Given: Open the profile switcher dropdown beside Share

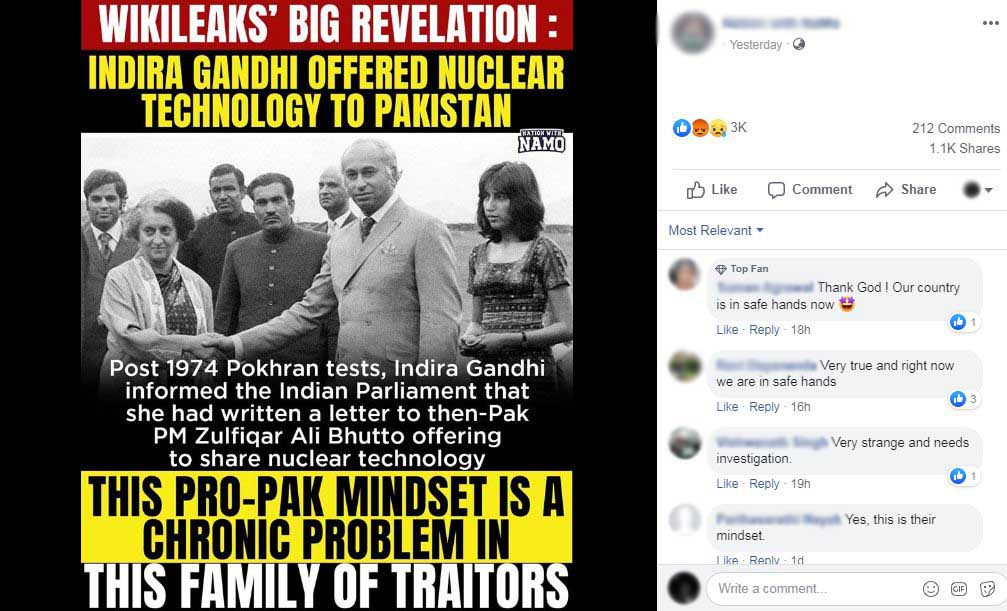Looking at the screenshot, I should (977, 190).
